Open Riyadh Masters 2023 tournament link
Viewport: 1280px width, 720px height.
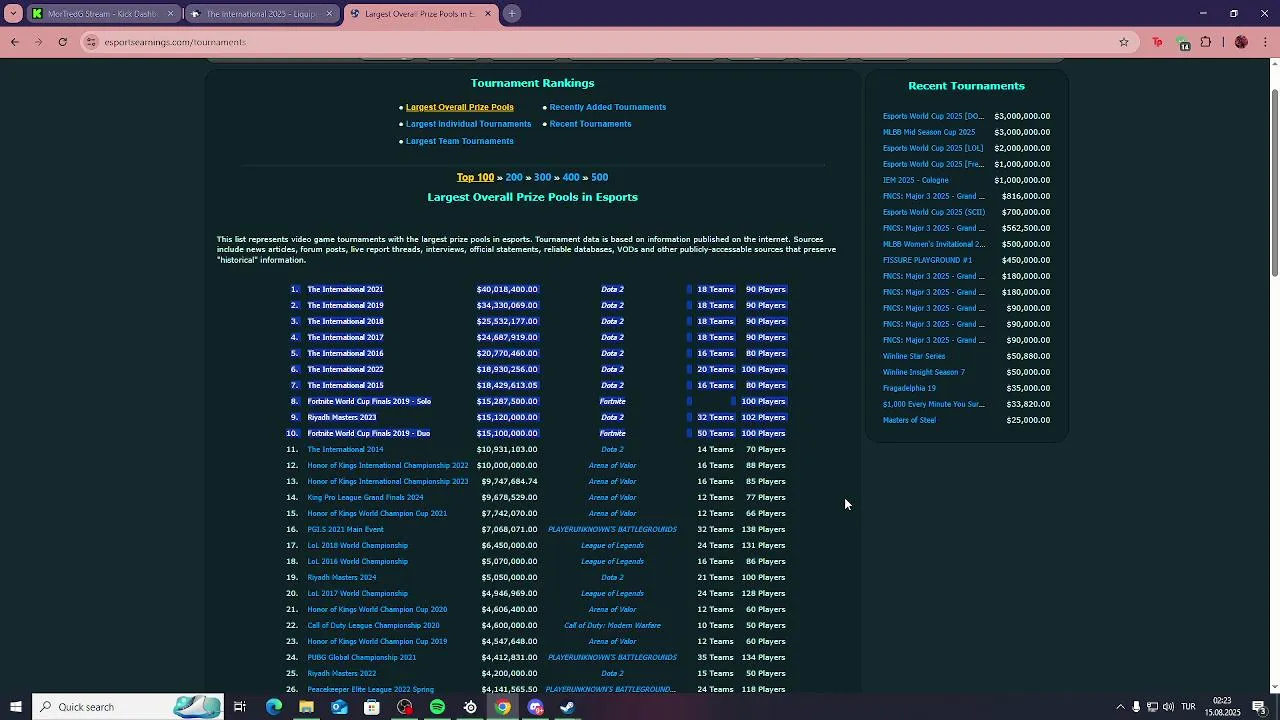(342, 417)
